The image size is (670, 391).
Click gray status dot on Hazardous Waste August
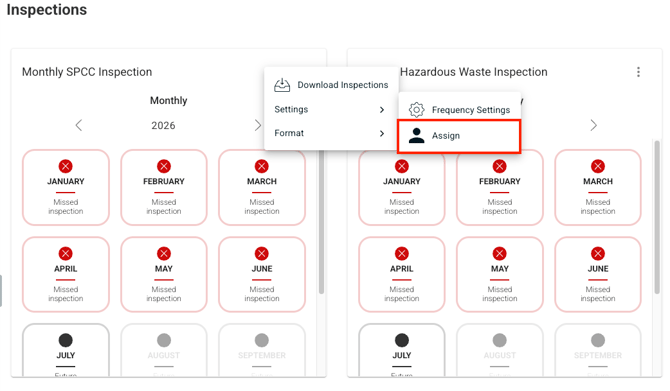coord(500,340)
